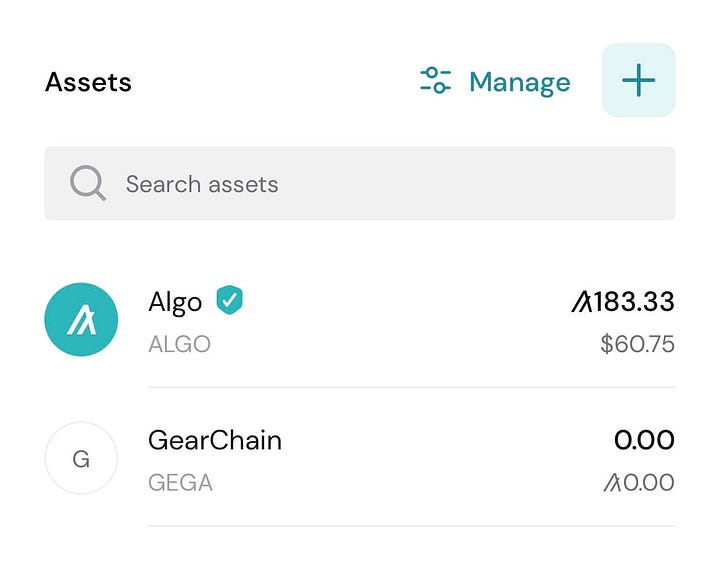Click the ALGO ticker label
Viewport: 720px width, 588px height.
(180, 344)
